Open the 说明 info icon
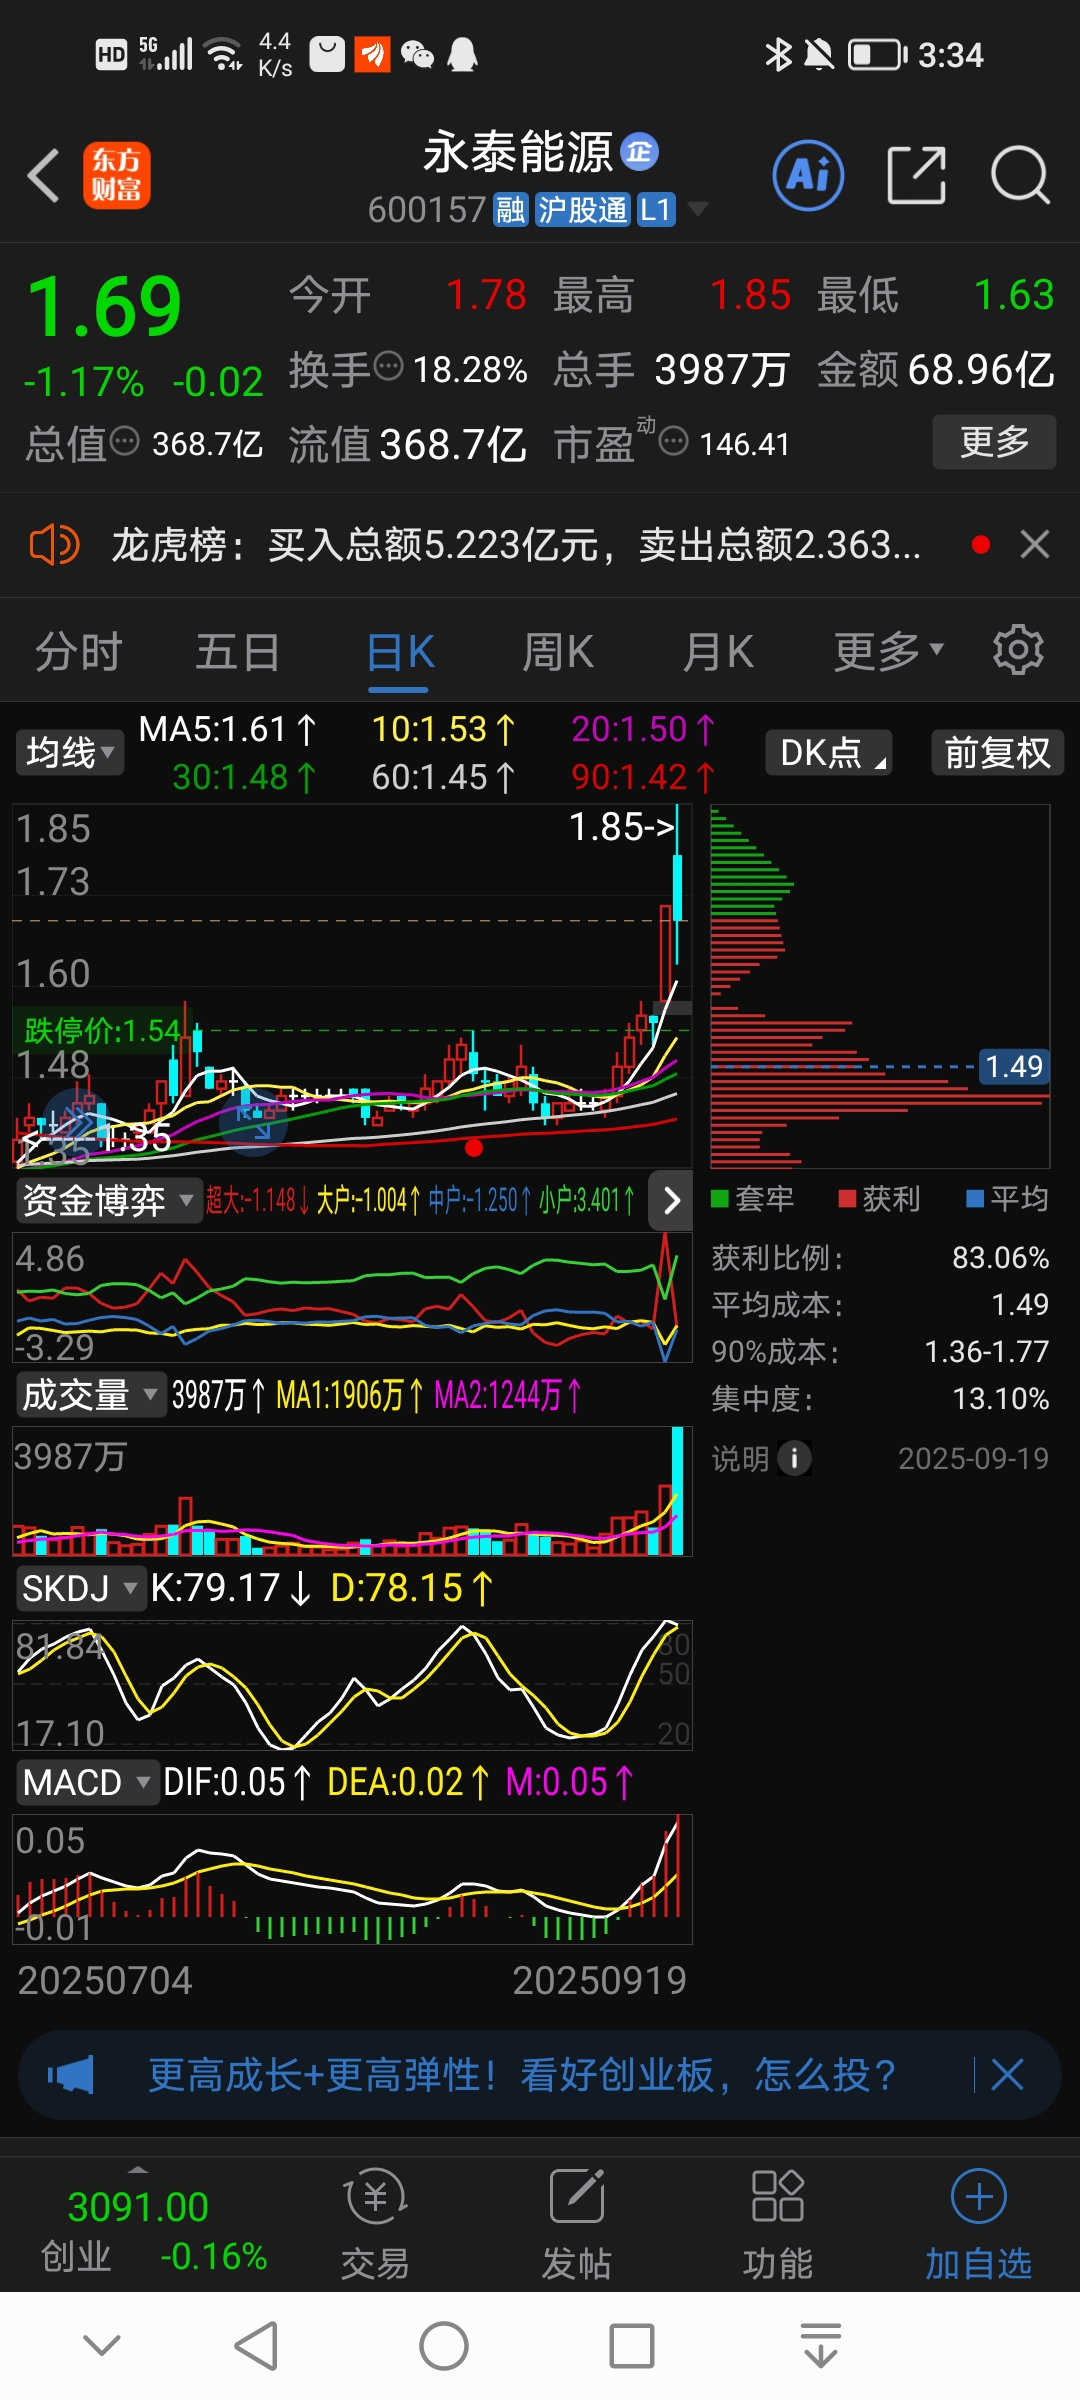This screenshot has width=1080, height=2400. pos(795,1458)
